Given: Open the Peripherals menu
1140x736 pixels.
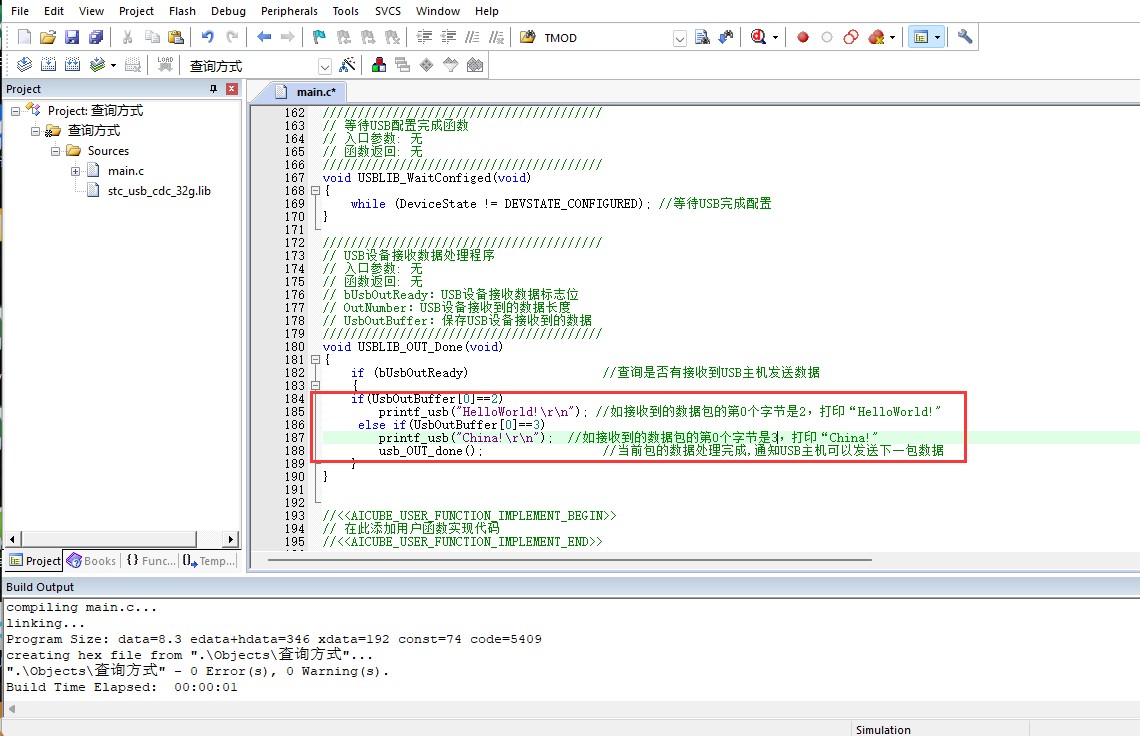Looking at the screenshot, I should pos(289,11).
